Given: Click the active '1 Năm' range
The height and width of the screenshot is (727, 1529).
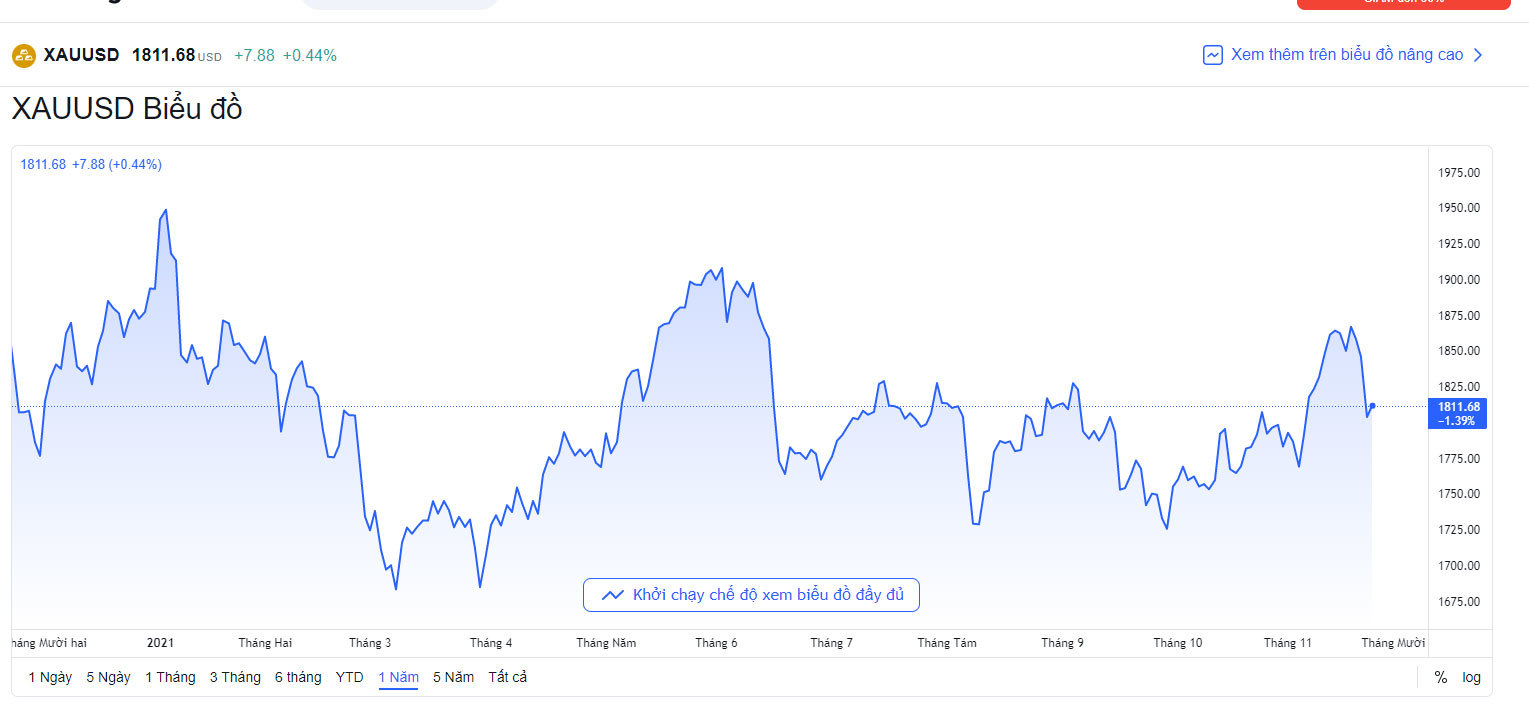Looking at the screenshot, I should pos(398,677).
